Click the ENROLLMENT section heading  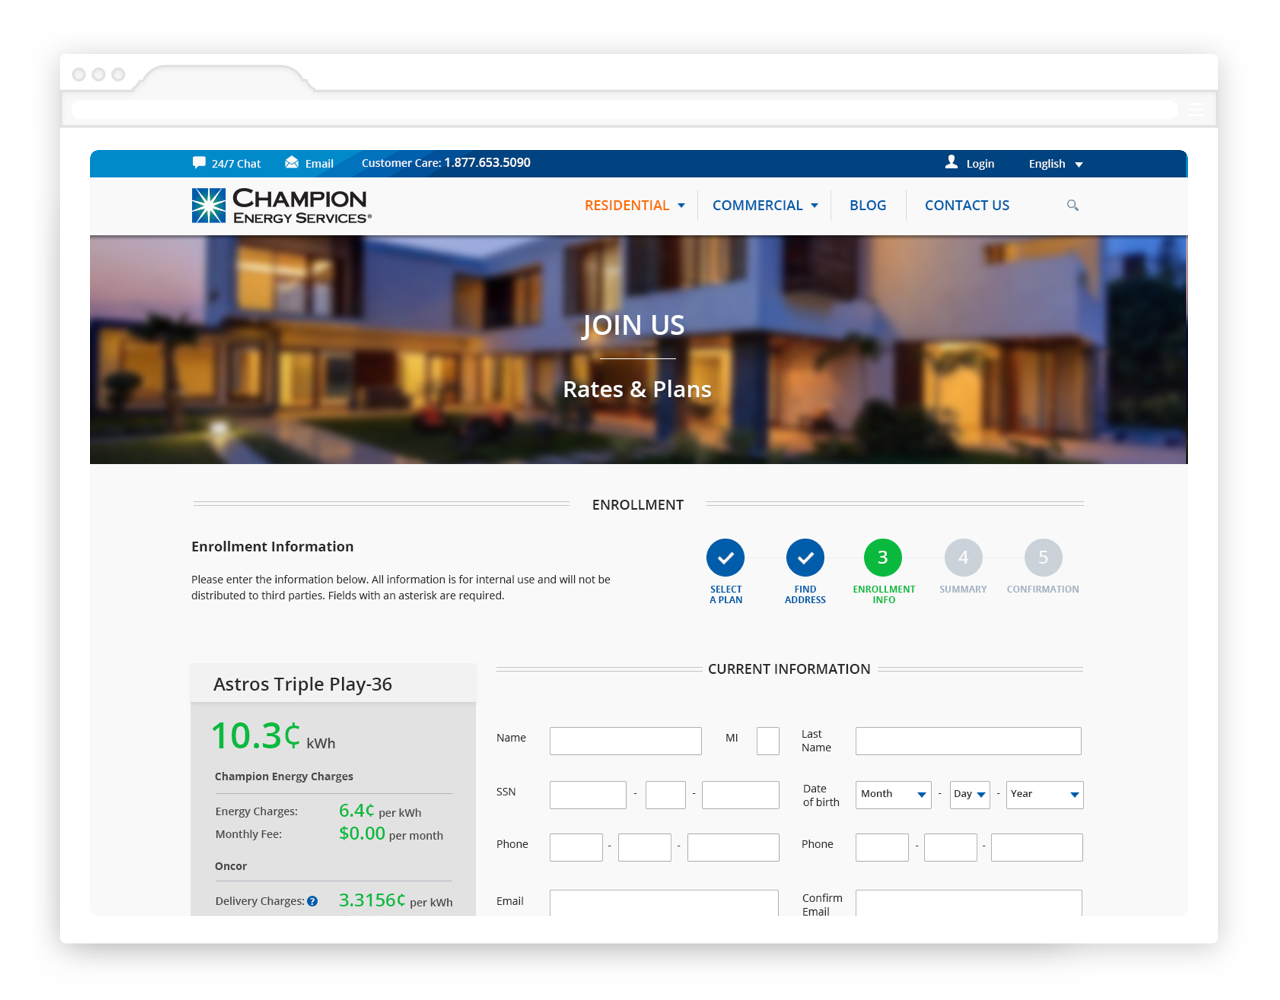(638, 505)
